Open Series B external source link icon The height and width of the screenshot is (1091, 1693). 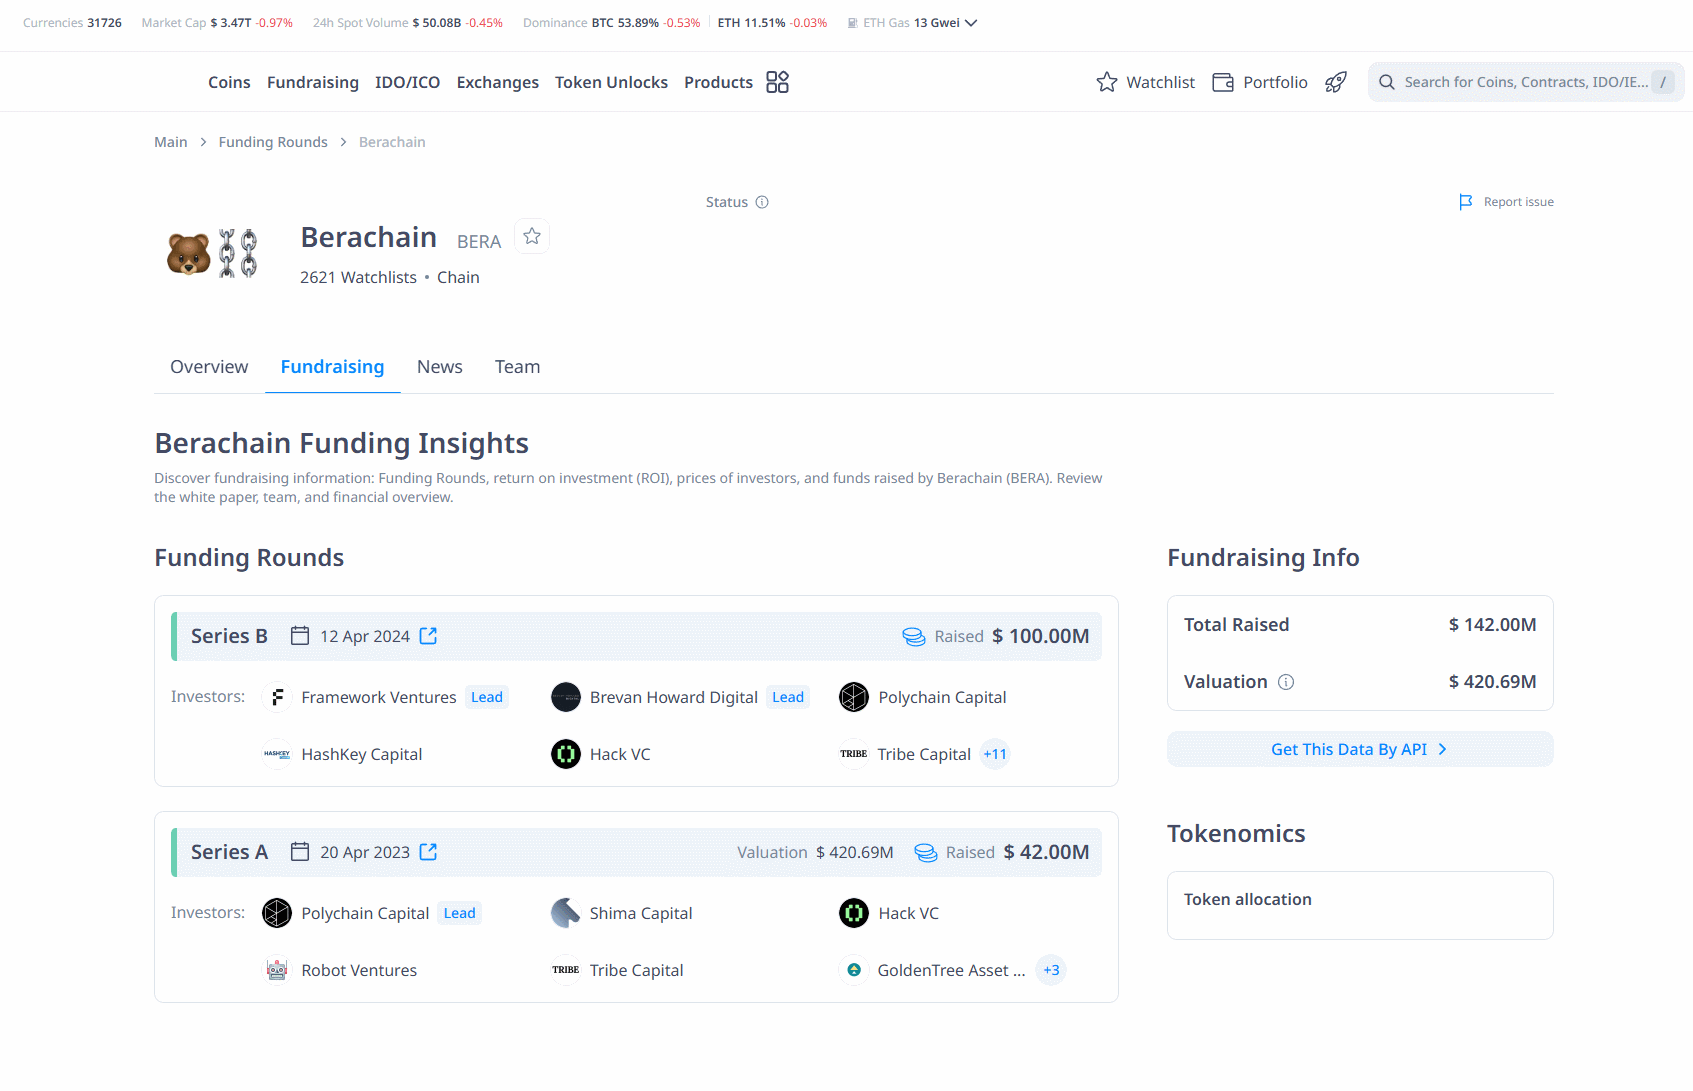click(428, 636)
